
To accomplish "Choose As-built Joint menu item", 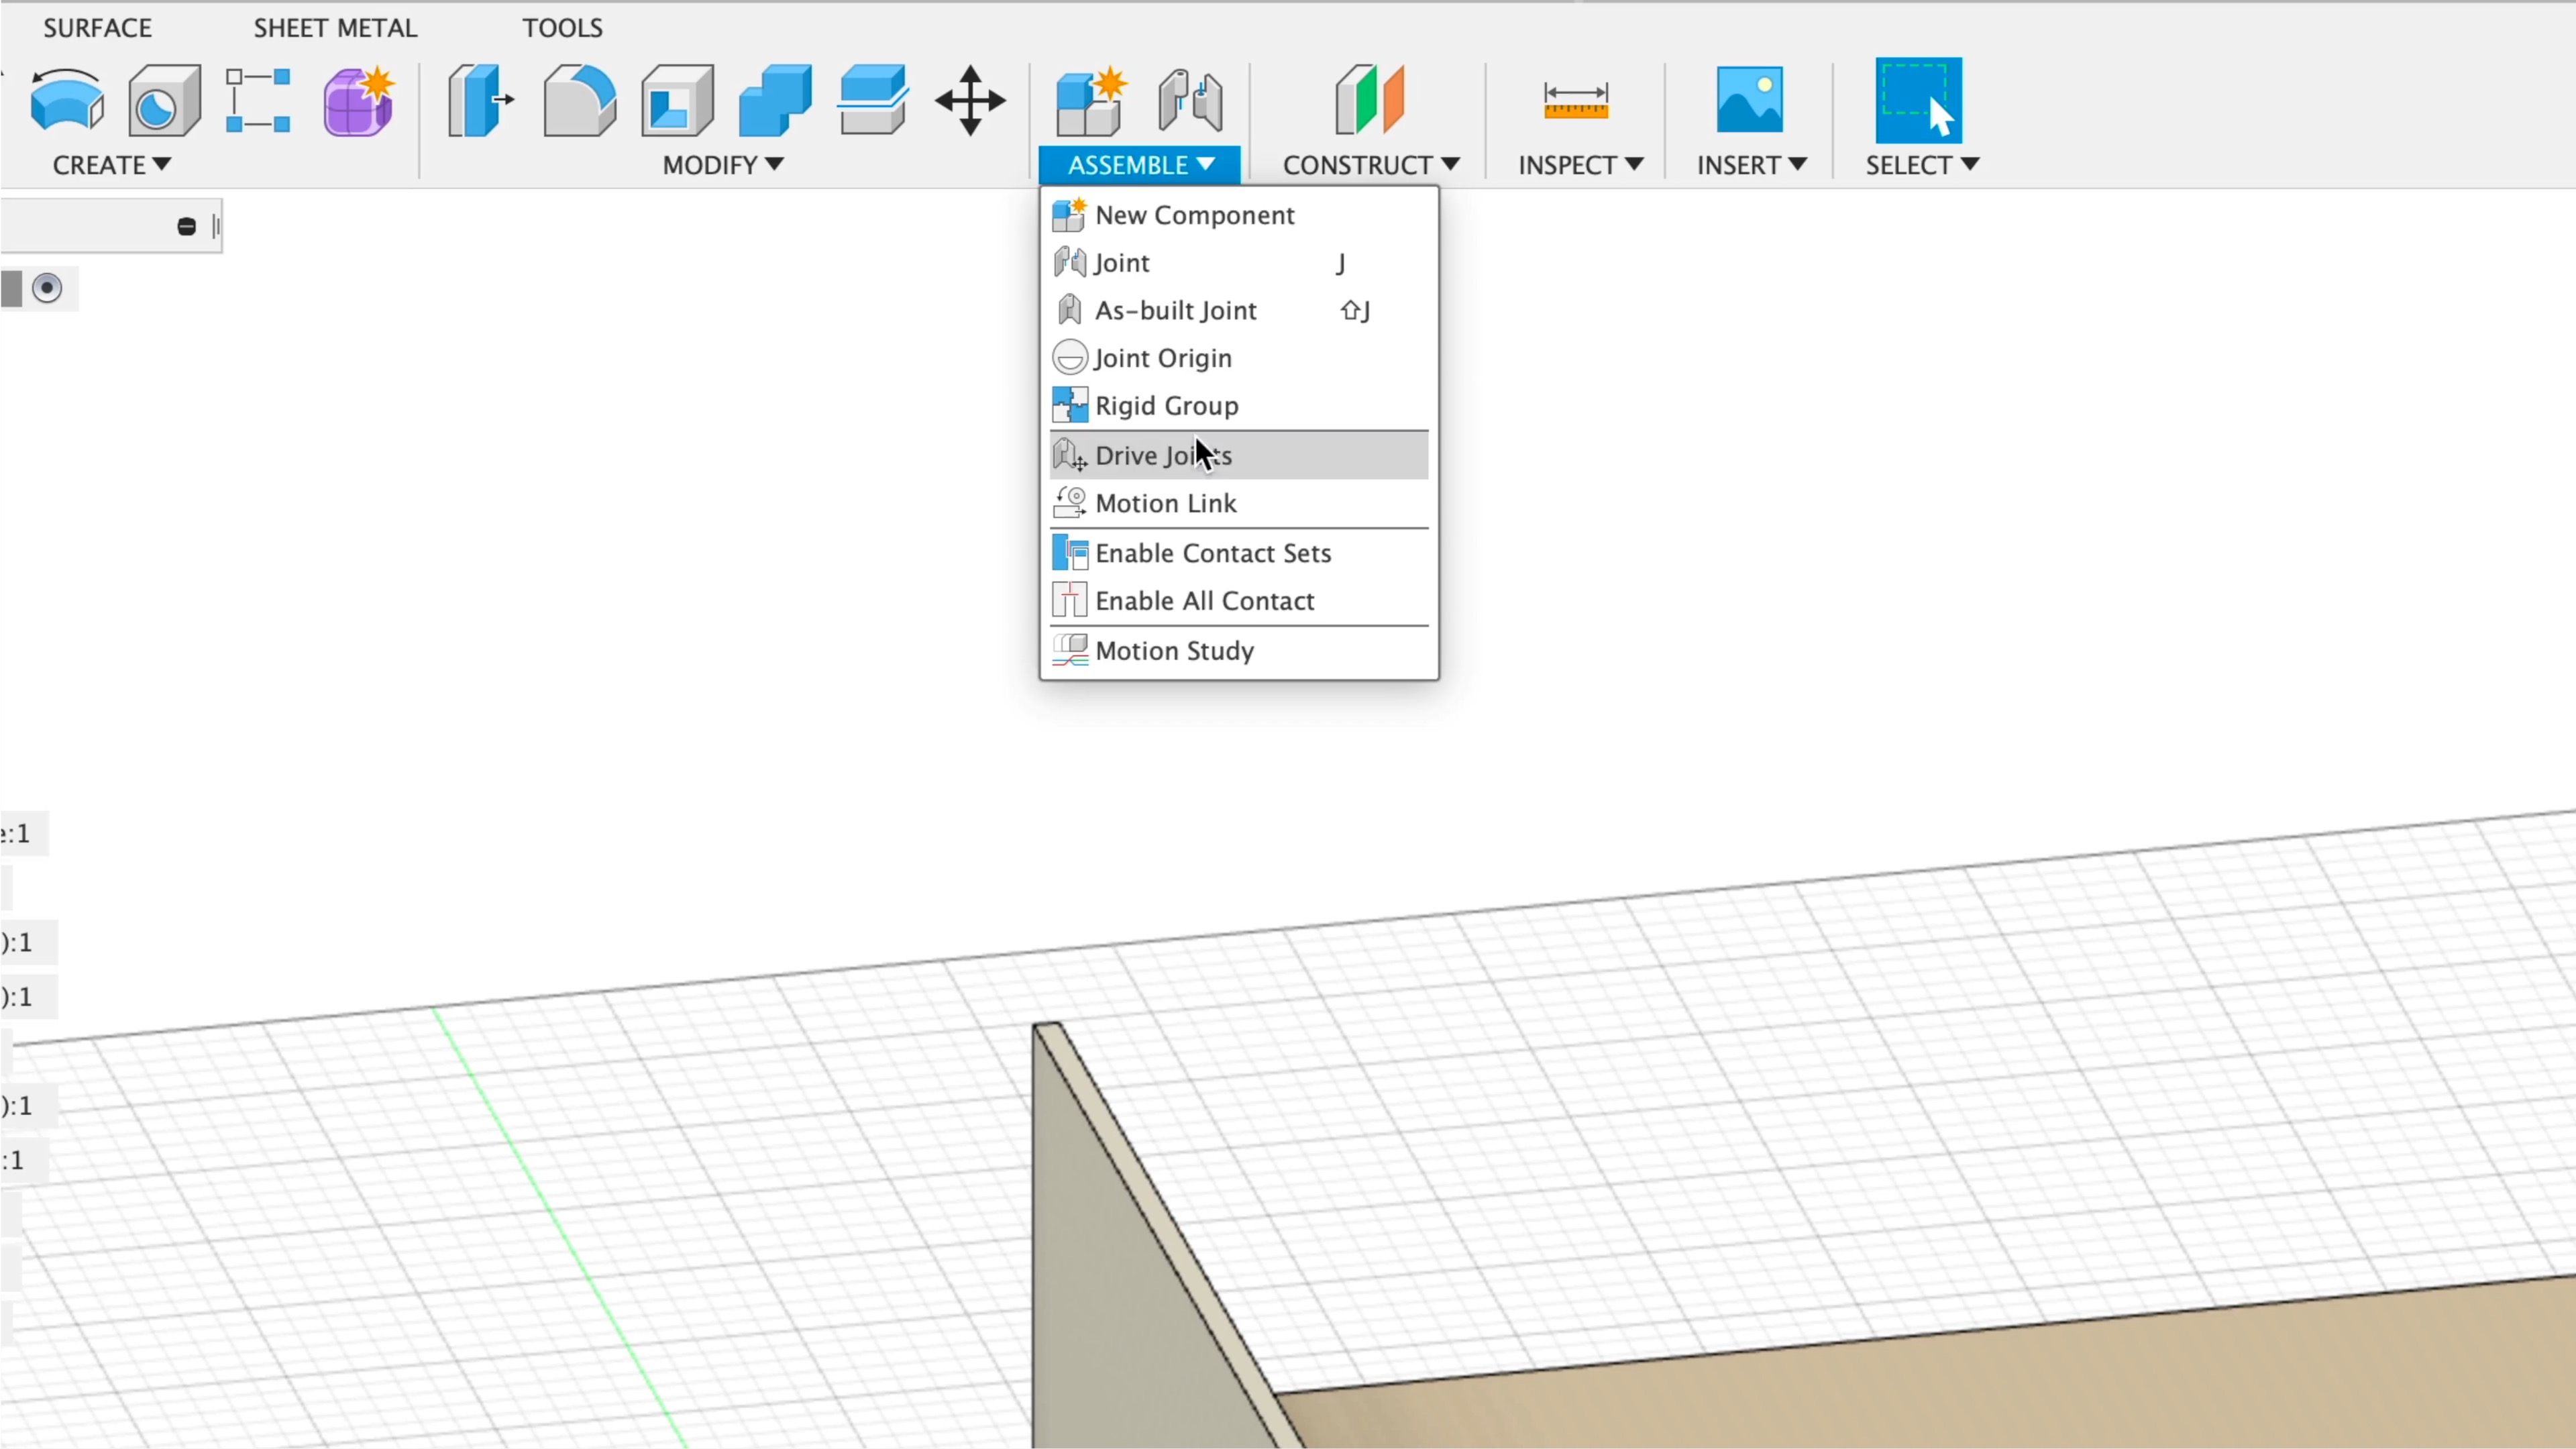I will click(x=1238, y=311).
